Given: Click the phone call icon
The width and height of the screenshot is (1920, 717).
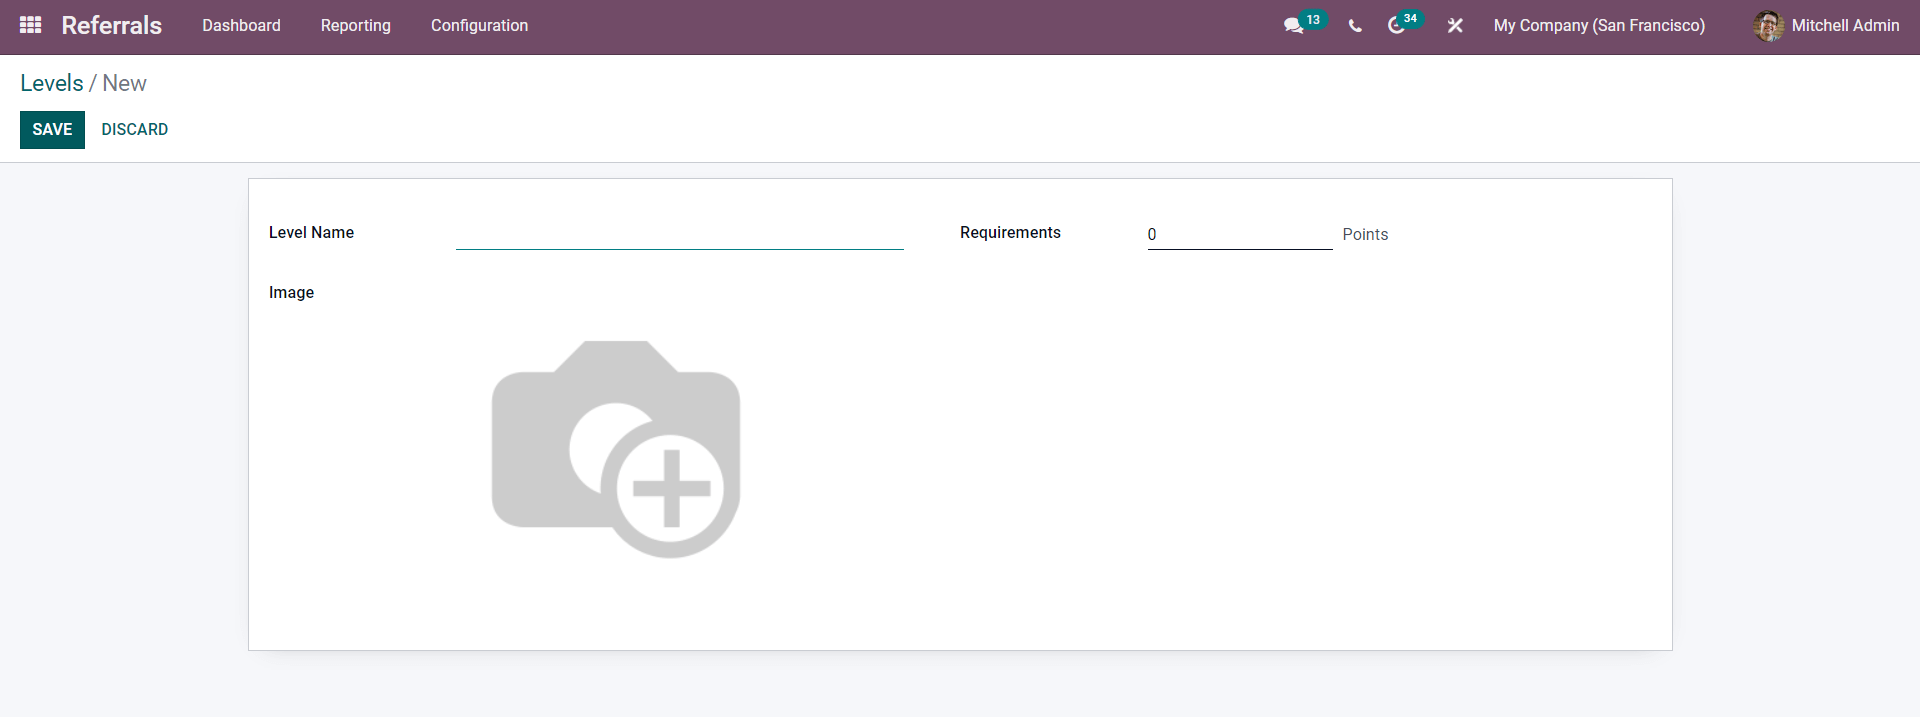Looking at the screenshot, I should pos(1355,26).
